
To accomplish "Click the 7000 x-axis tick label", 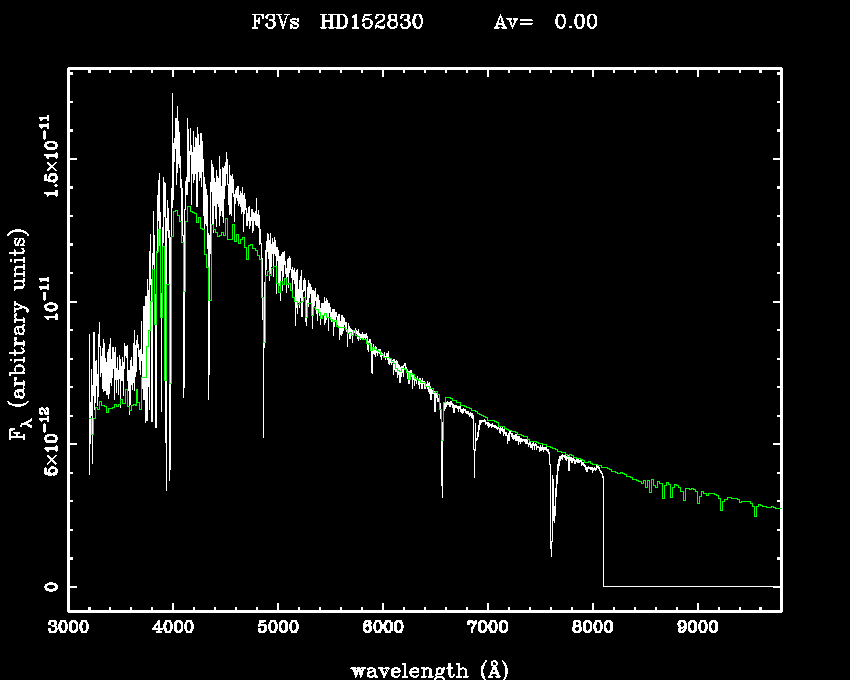I will [487, 629].
